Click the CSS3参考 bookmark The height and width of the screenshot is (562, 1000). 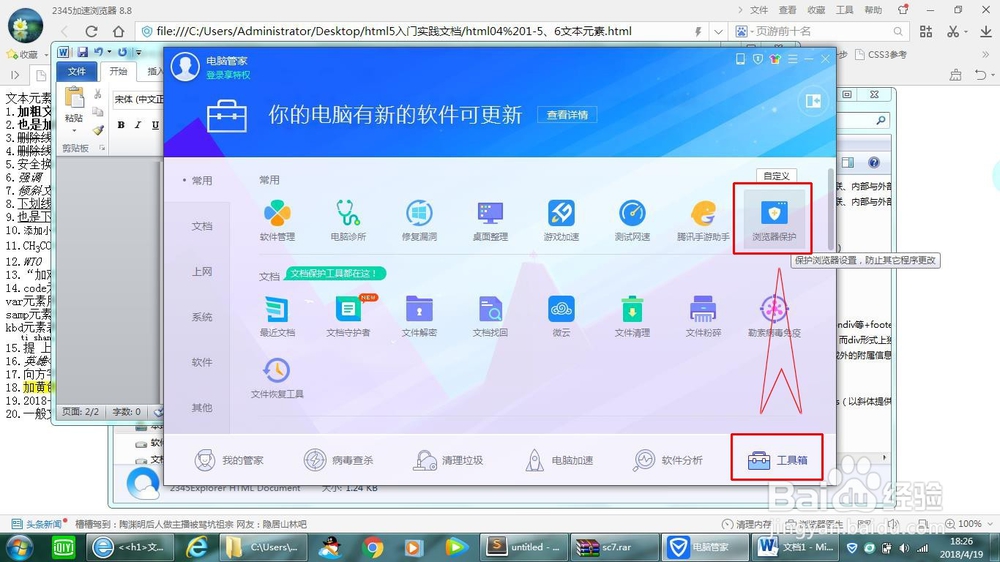click(x=881, y=55)
